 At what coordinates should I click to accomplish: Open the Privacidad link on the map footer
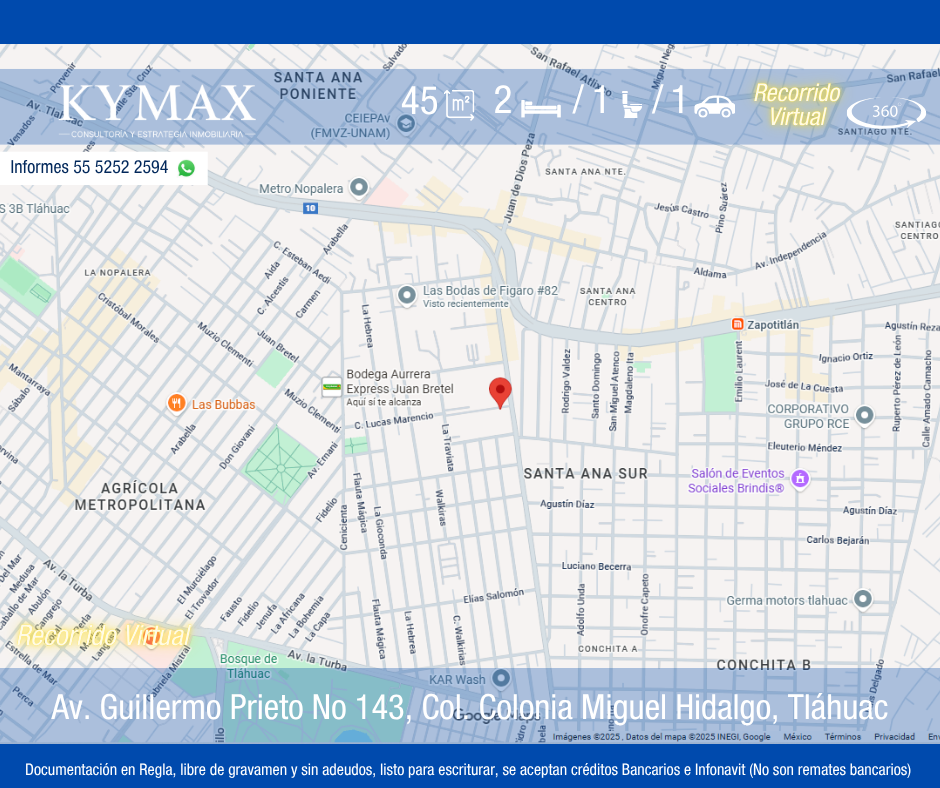[x=894, y=737]
